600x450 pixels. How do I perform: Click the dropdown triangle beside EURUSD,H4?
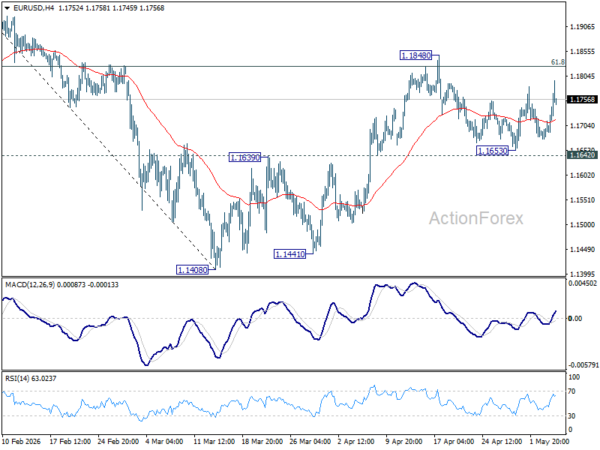7,8
